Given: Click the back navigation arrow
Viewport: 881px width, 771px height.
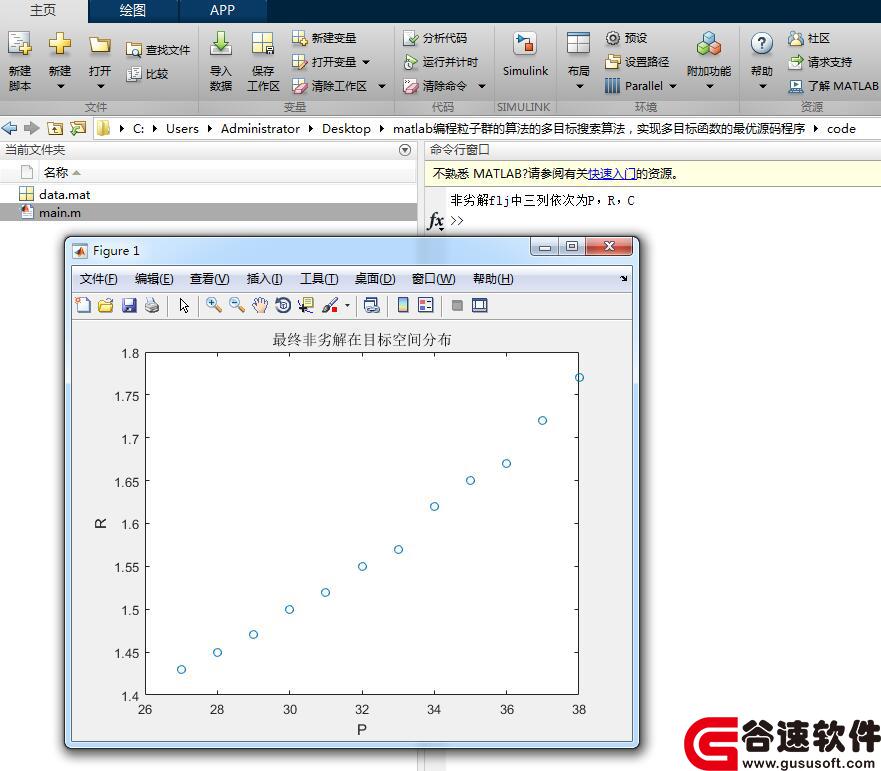Looking at the screenshot, I should [10, 129].
